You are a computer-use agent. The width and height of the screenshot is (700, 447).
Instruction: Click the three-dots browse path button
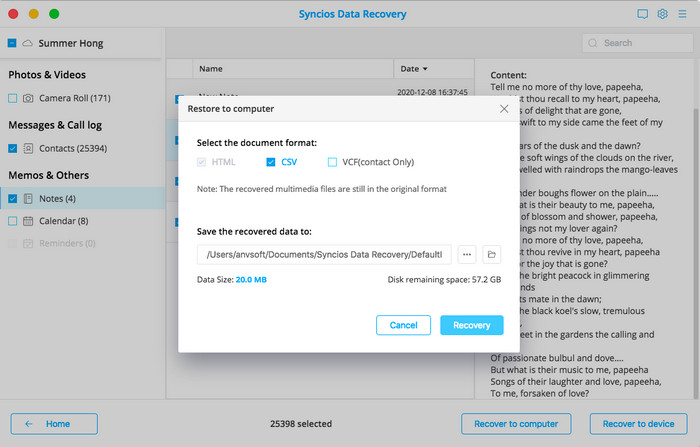[x=468, y=254]
